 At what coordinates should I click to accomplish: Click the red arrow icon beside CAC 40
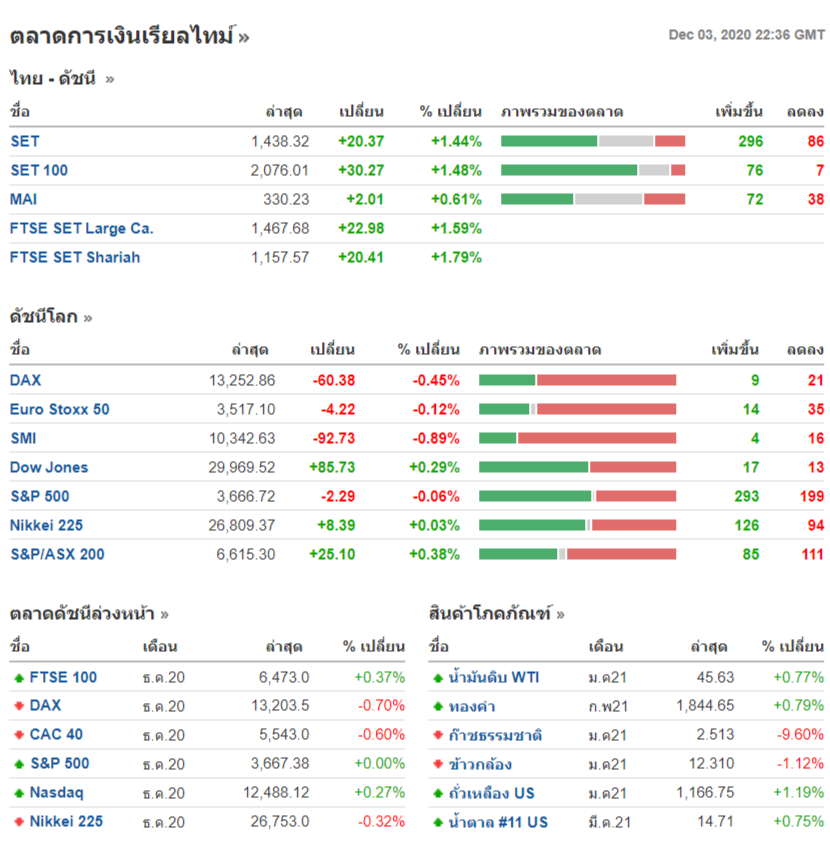[x=18, y=736]
